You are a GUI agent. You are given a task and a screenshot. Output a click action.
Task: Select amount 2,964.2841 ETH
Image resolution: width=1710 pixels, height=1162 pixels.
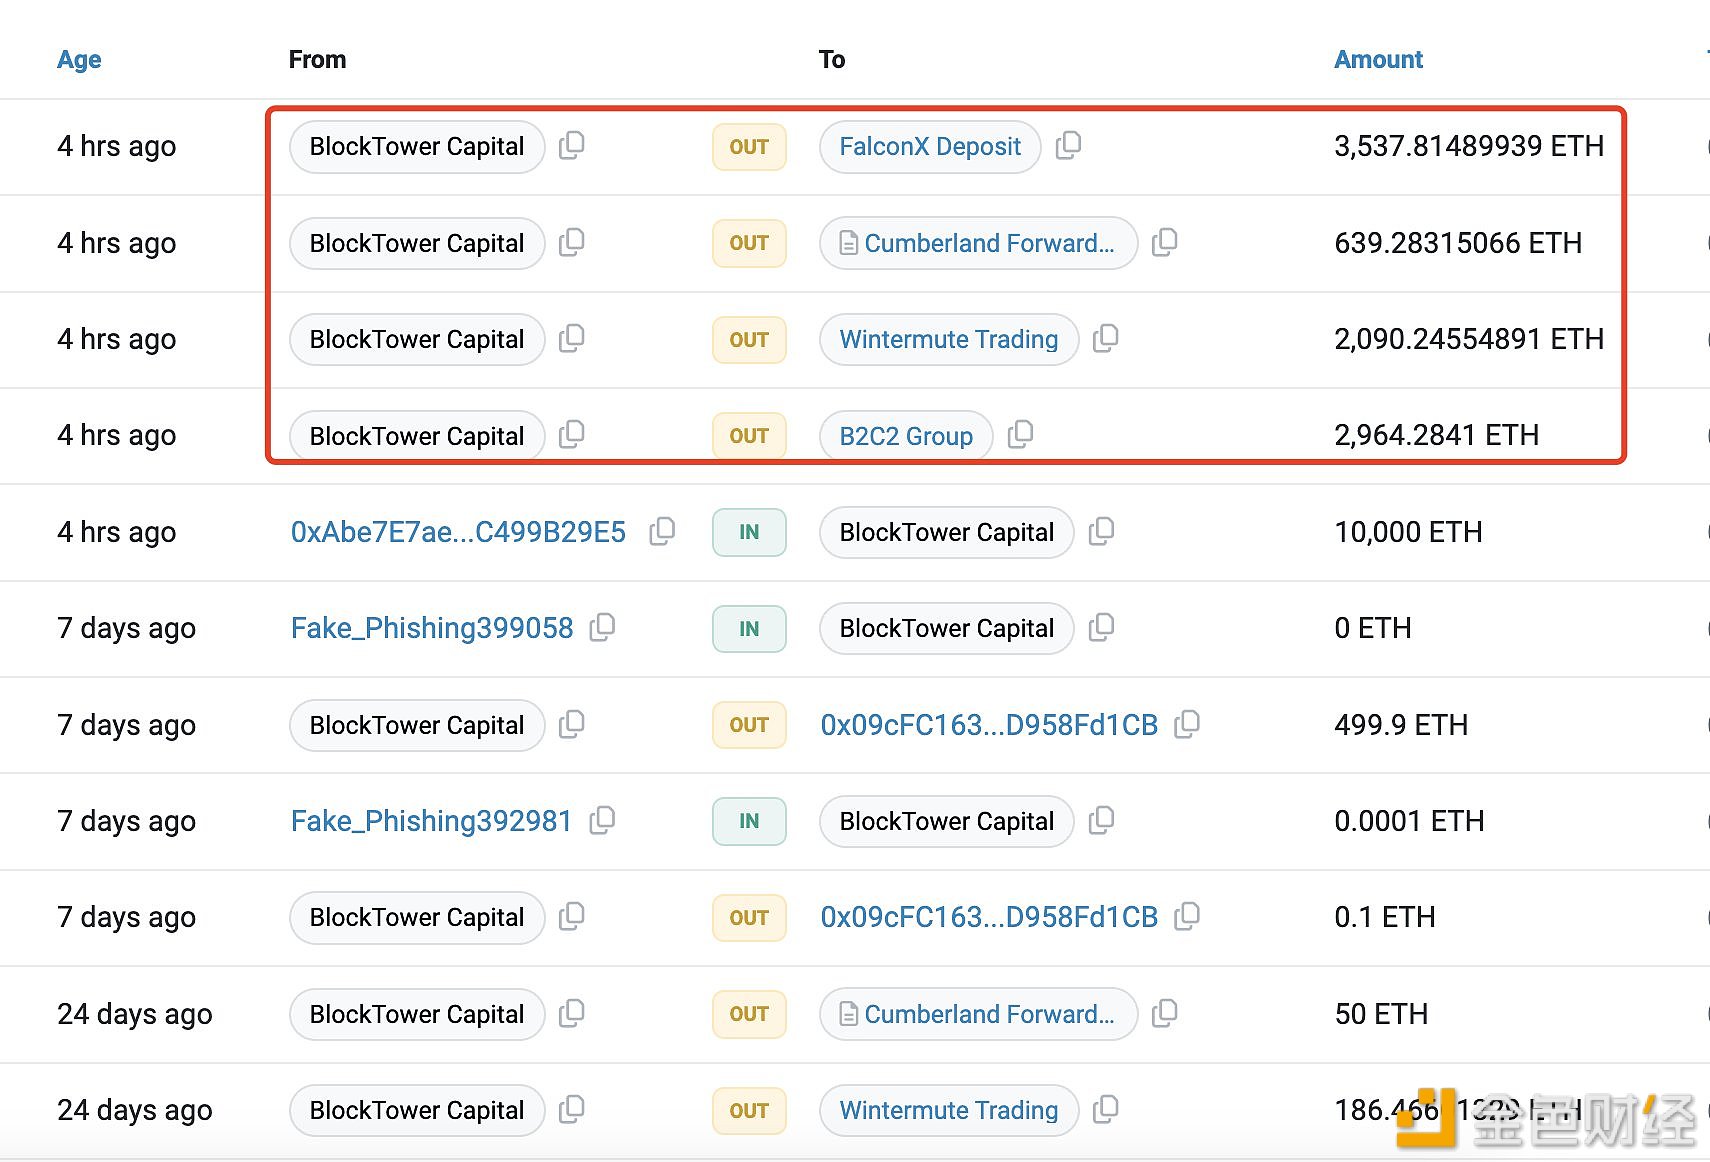(1436, 435)
